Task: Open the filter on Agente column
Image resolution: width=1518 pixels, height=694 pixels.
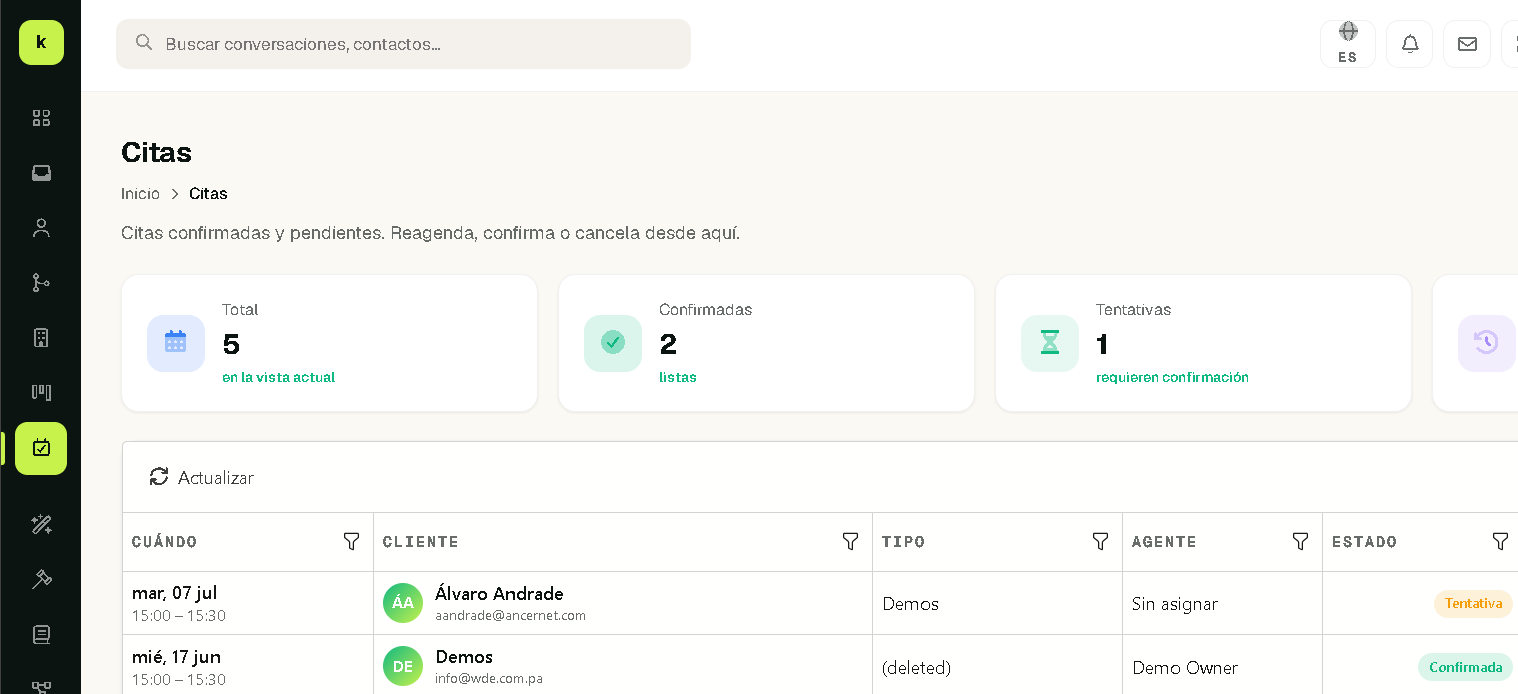Action: 1300,541
